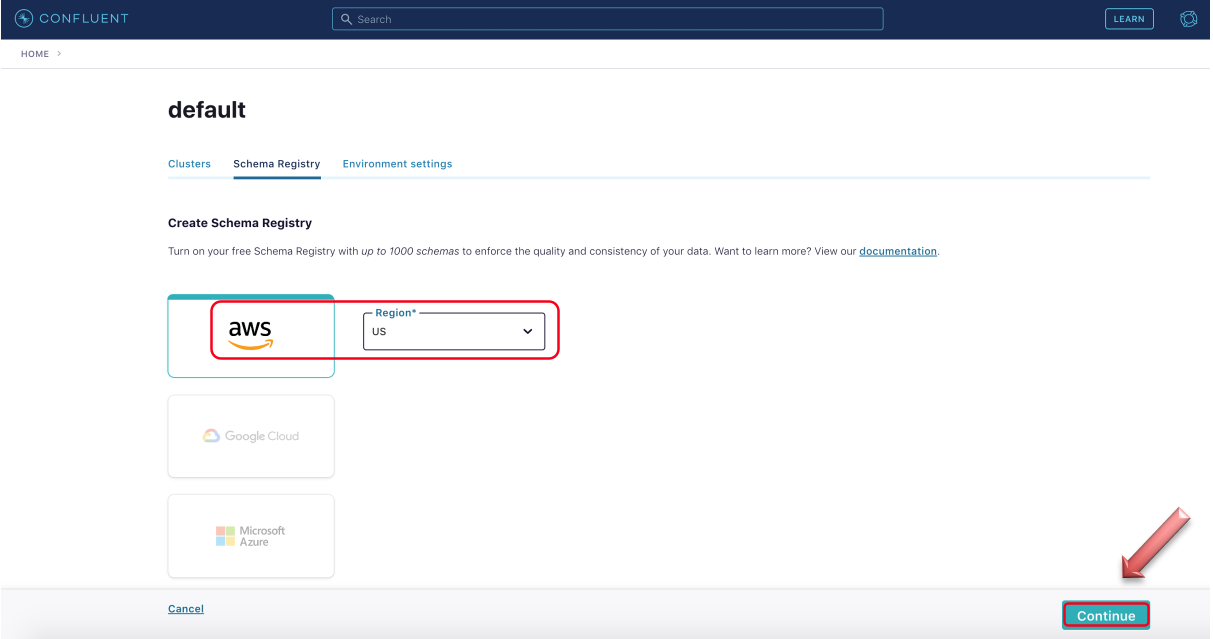Click the Confluent logo icon
Screen dimensions: 1213x639
click(x=24, y=19)
